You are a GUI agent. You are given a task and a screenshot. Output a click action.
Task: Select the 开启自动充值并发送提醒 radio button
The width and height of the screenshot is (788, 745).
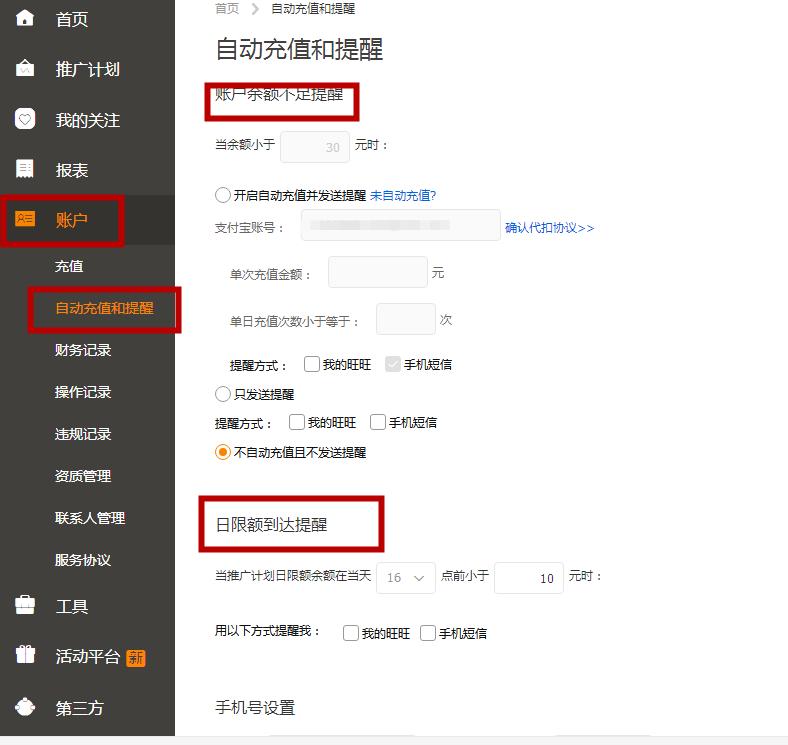click(223, 195)
